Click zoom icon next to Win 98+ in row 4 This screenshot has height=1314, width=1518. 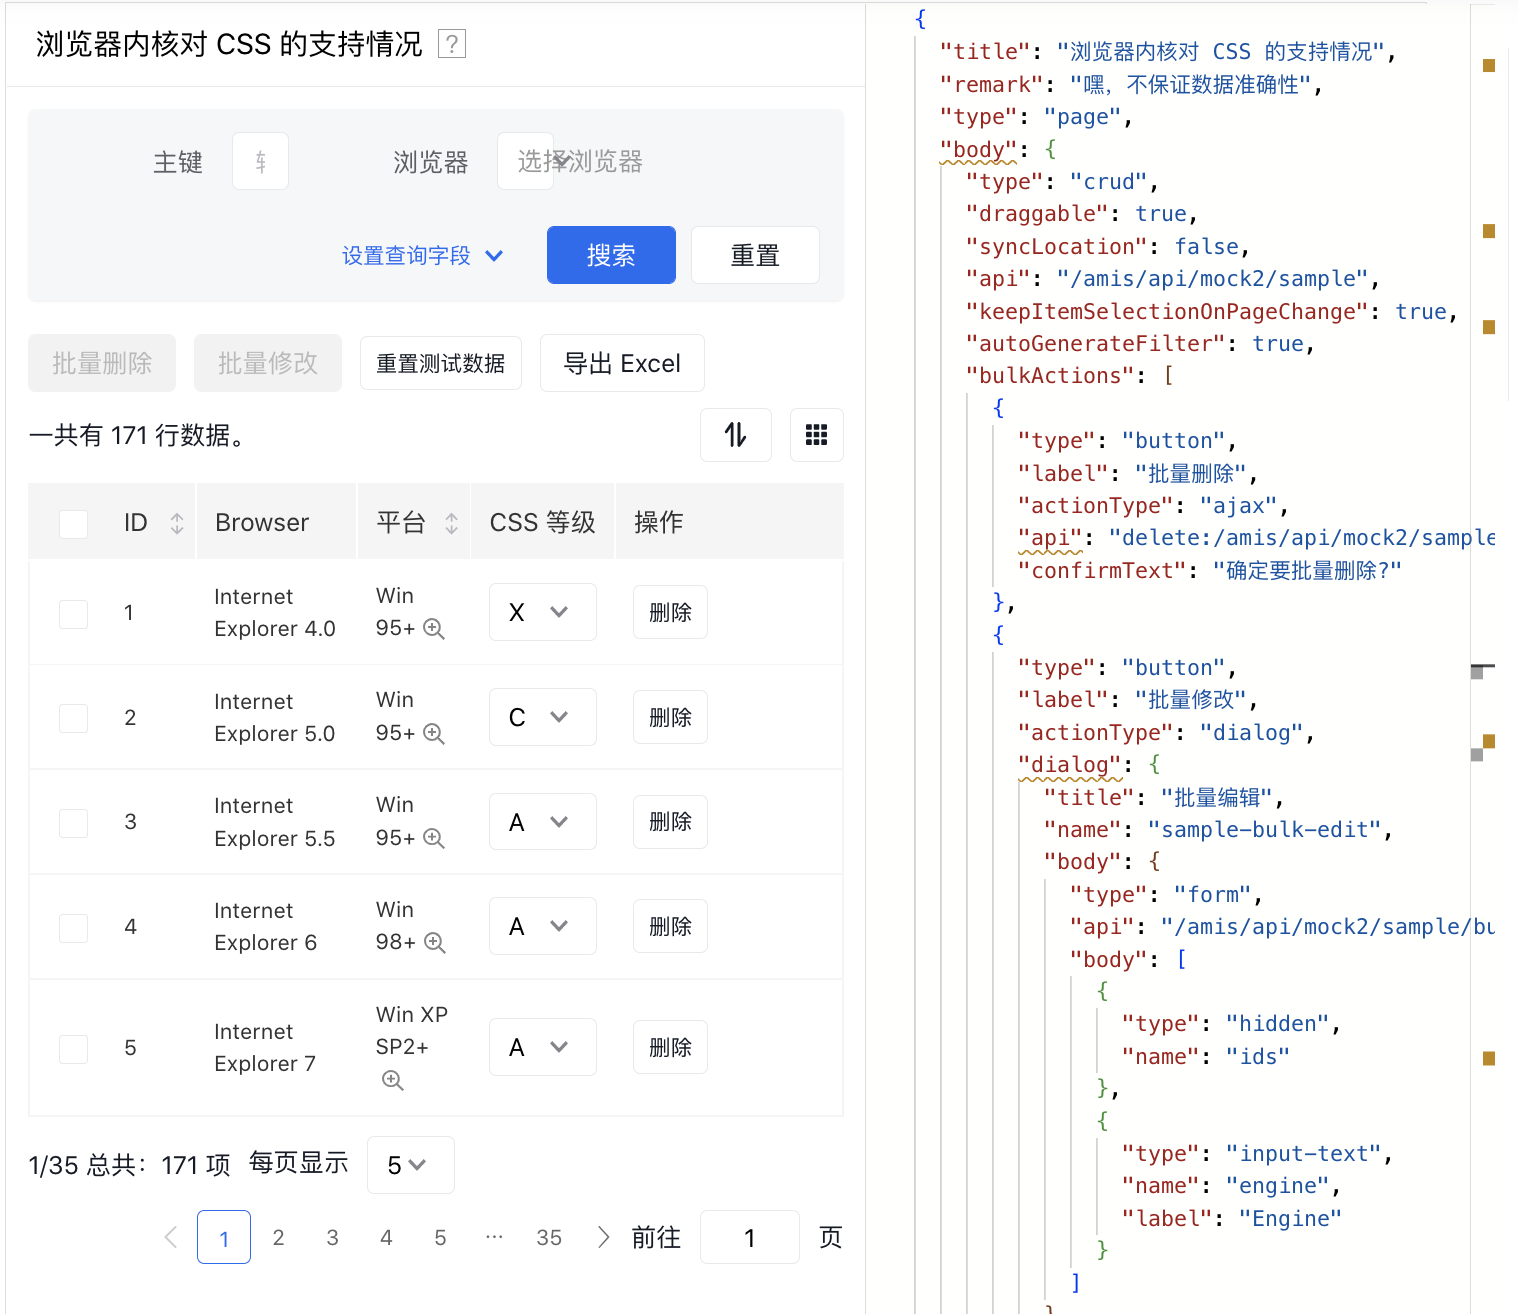point(435,943)
